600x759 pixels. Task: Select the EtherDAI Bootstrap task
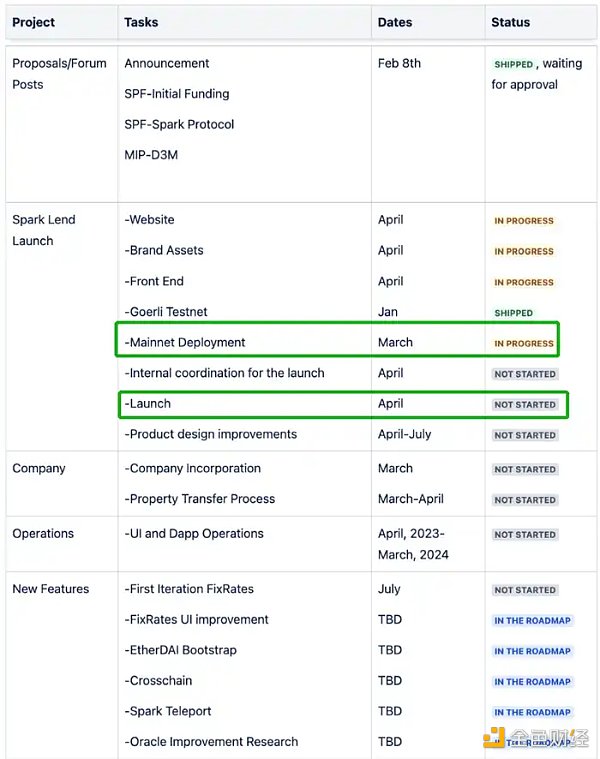(x=181, y=650)
